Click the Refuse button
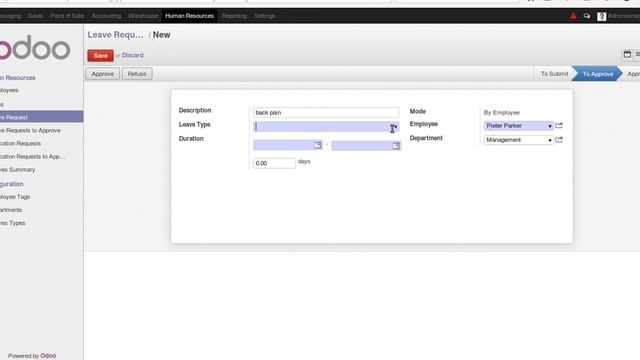Screen dimensions: 640x360 point(137,74)
